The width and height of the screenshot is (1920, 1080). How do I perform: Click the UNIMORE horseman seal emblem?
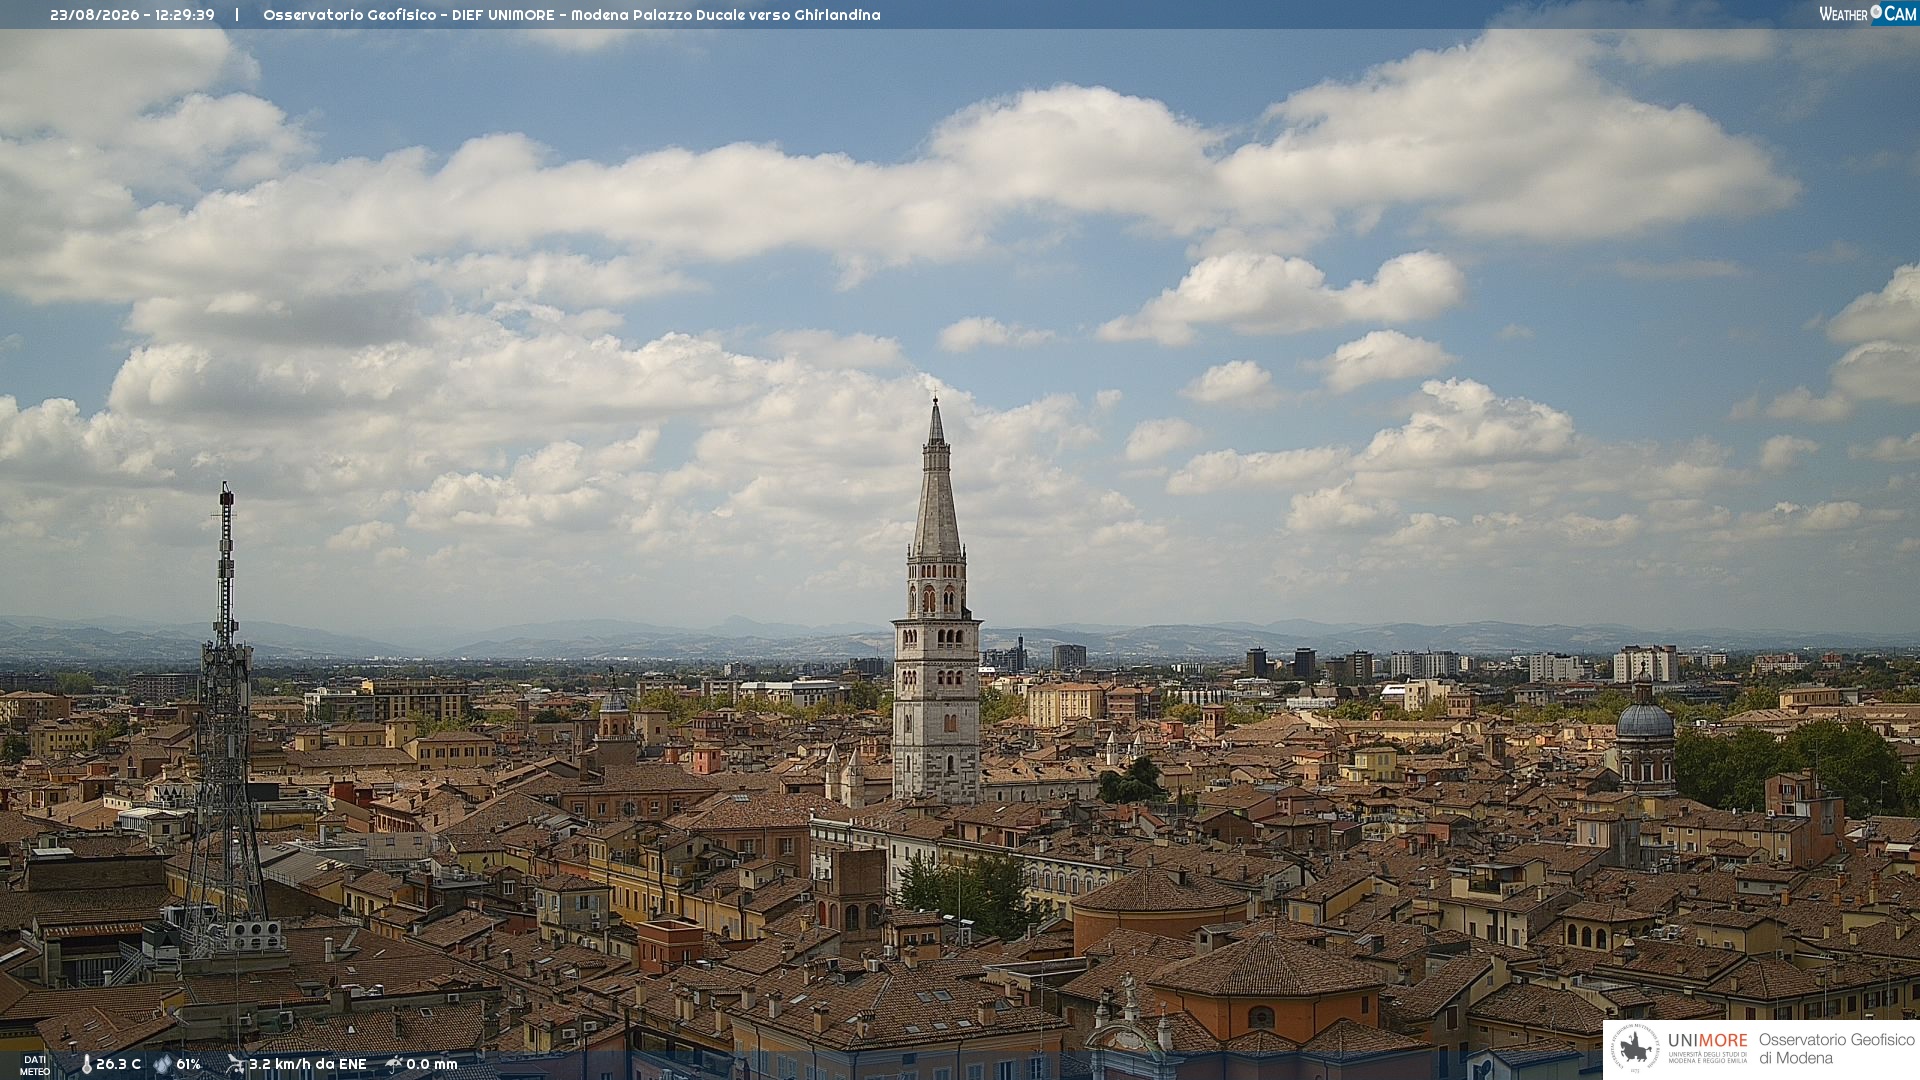pyautogui.click(x=1636, y=1048)
